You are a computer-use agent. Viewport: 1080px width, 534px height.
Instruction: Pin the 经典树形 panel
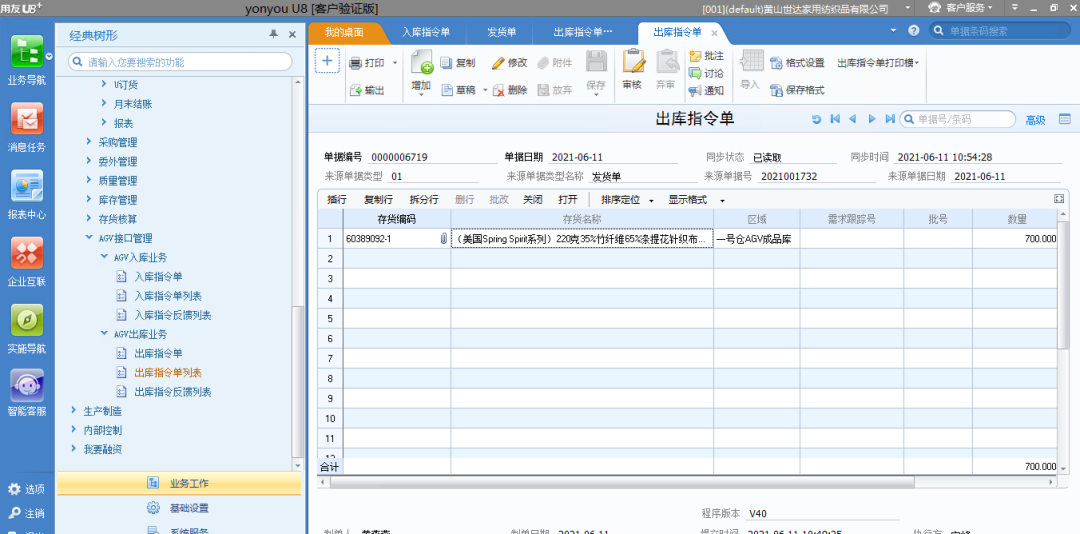pos(273,34)
